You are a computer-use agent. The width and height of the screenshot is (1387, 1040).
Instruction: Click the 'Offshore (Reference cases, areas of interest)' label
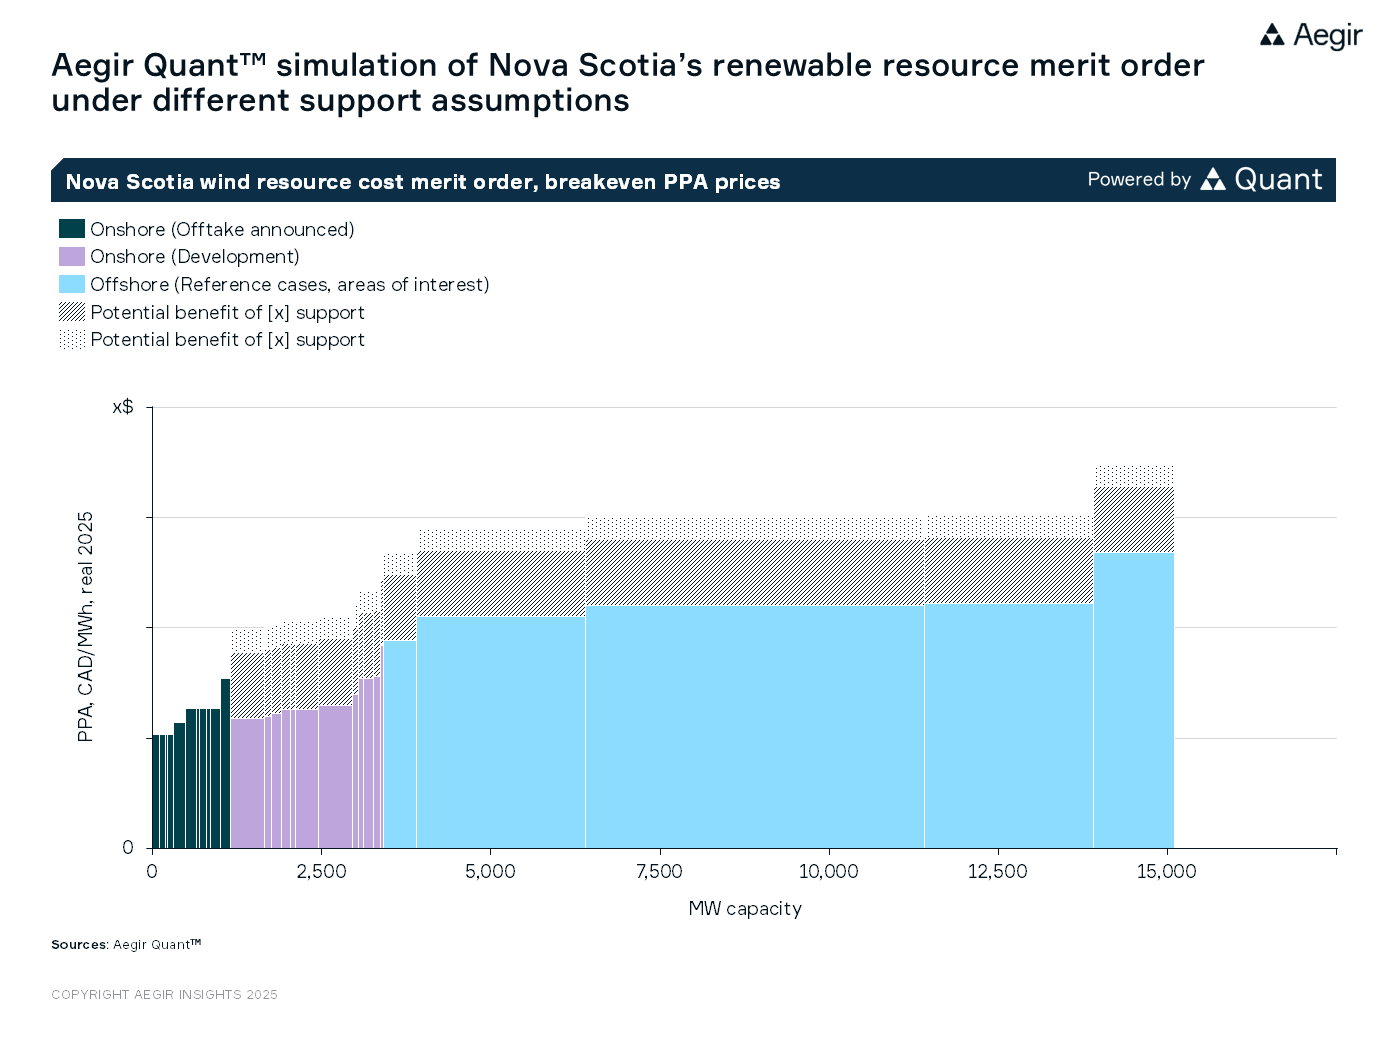[x=289, y=285]
